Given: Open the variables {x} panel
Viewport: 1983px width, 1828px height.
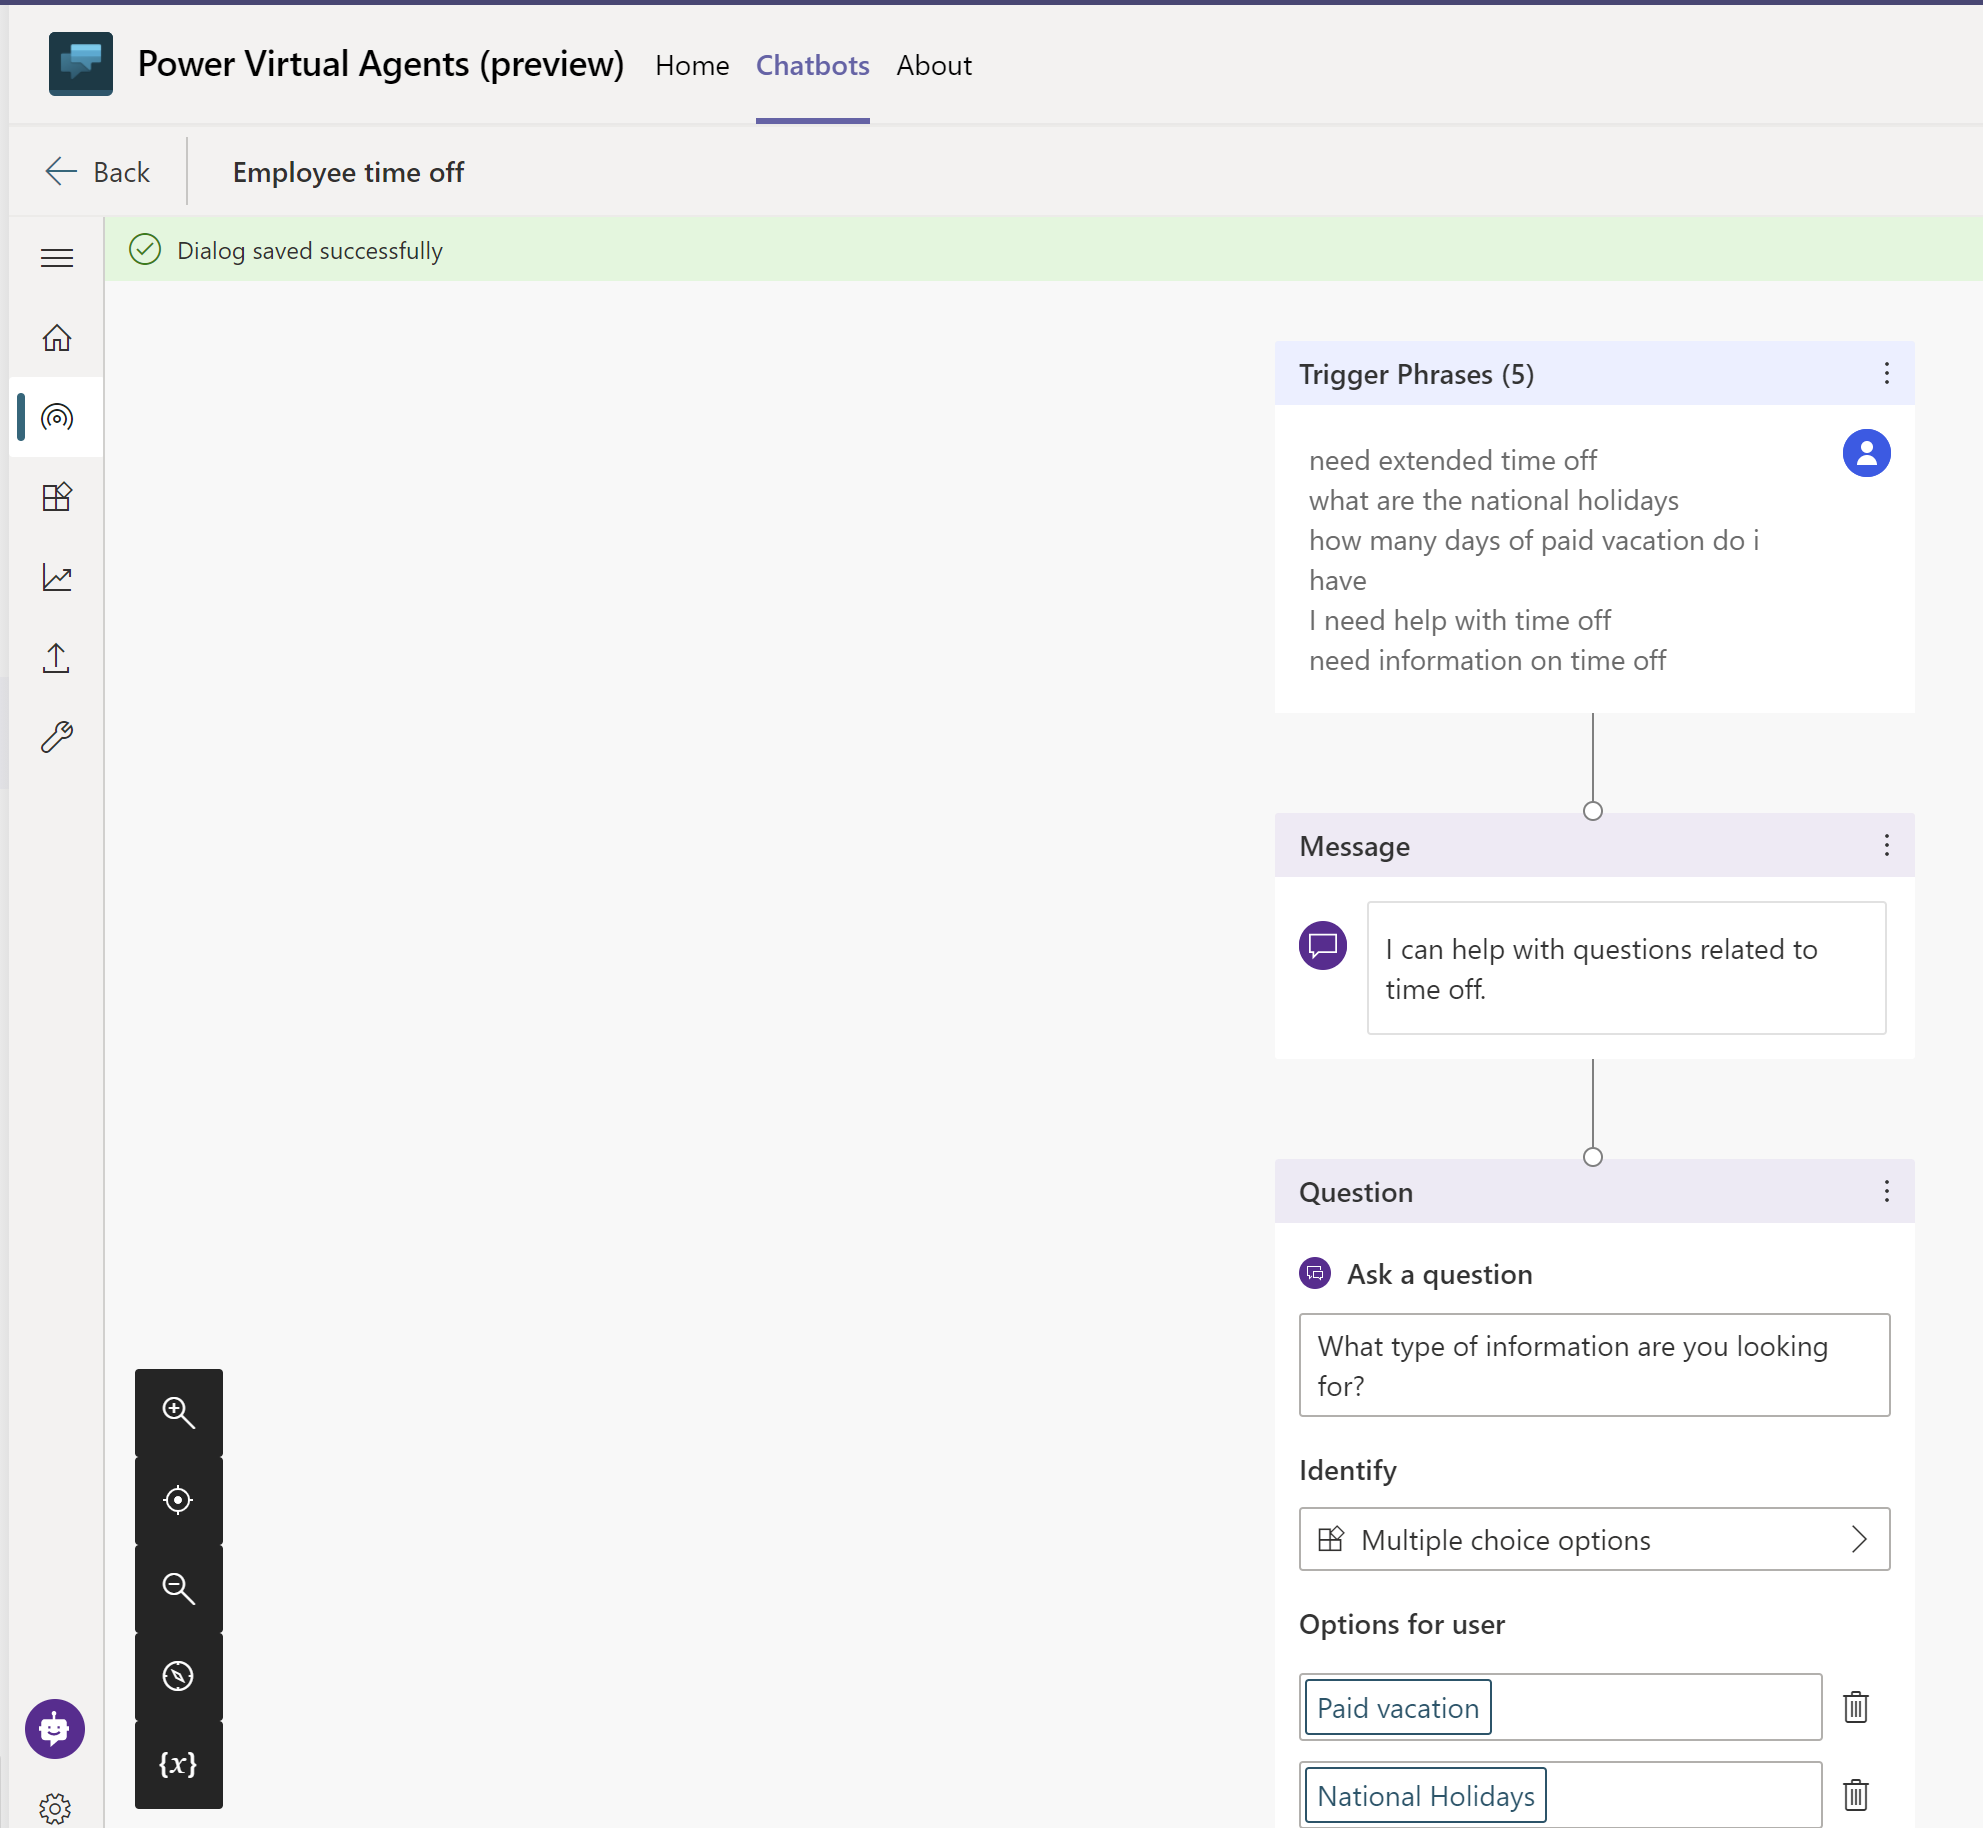Looking at the screenshot, I should [178, 1764].
